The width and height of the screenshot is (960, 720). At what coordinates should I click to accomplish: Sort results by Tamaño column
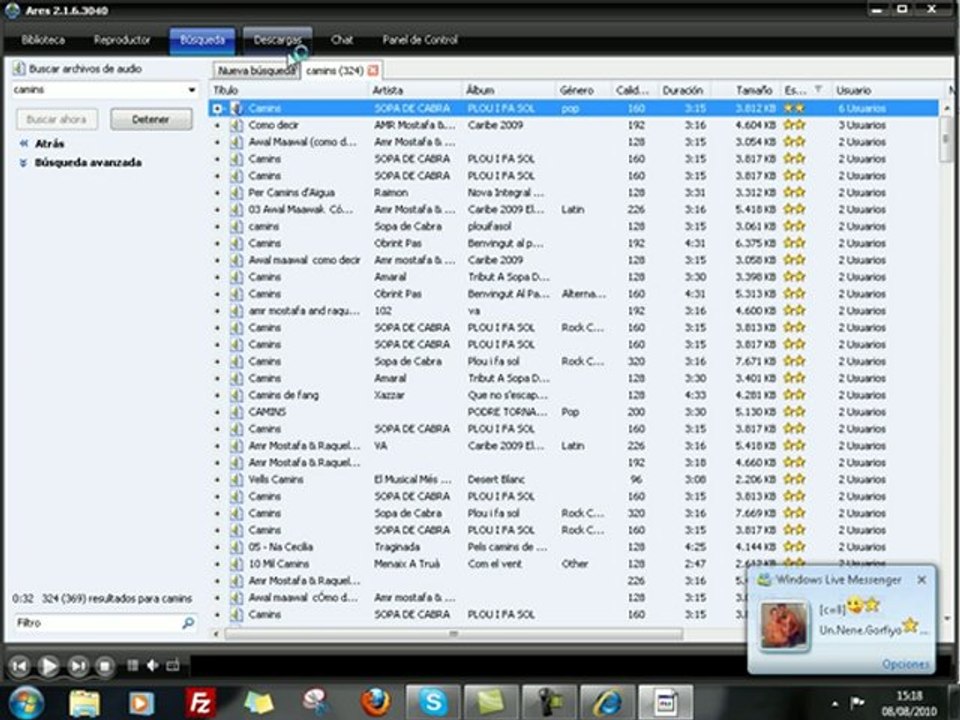tap(747, 90)
